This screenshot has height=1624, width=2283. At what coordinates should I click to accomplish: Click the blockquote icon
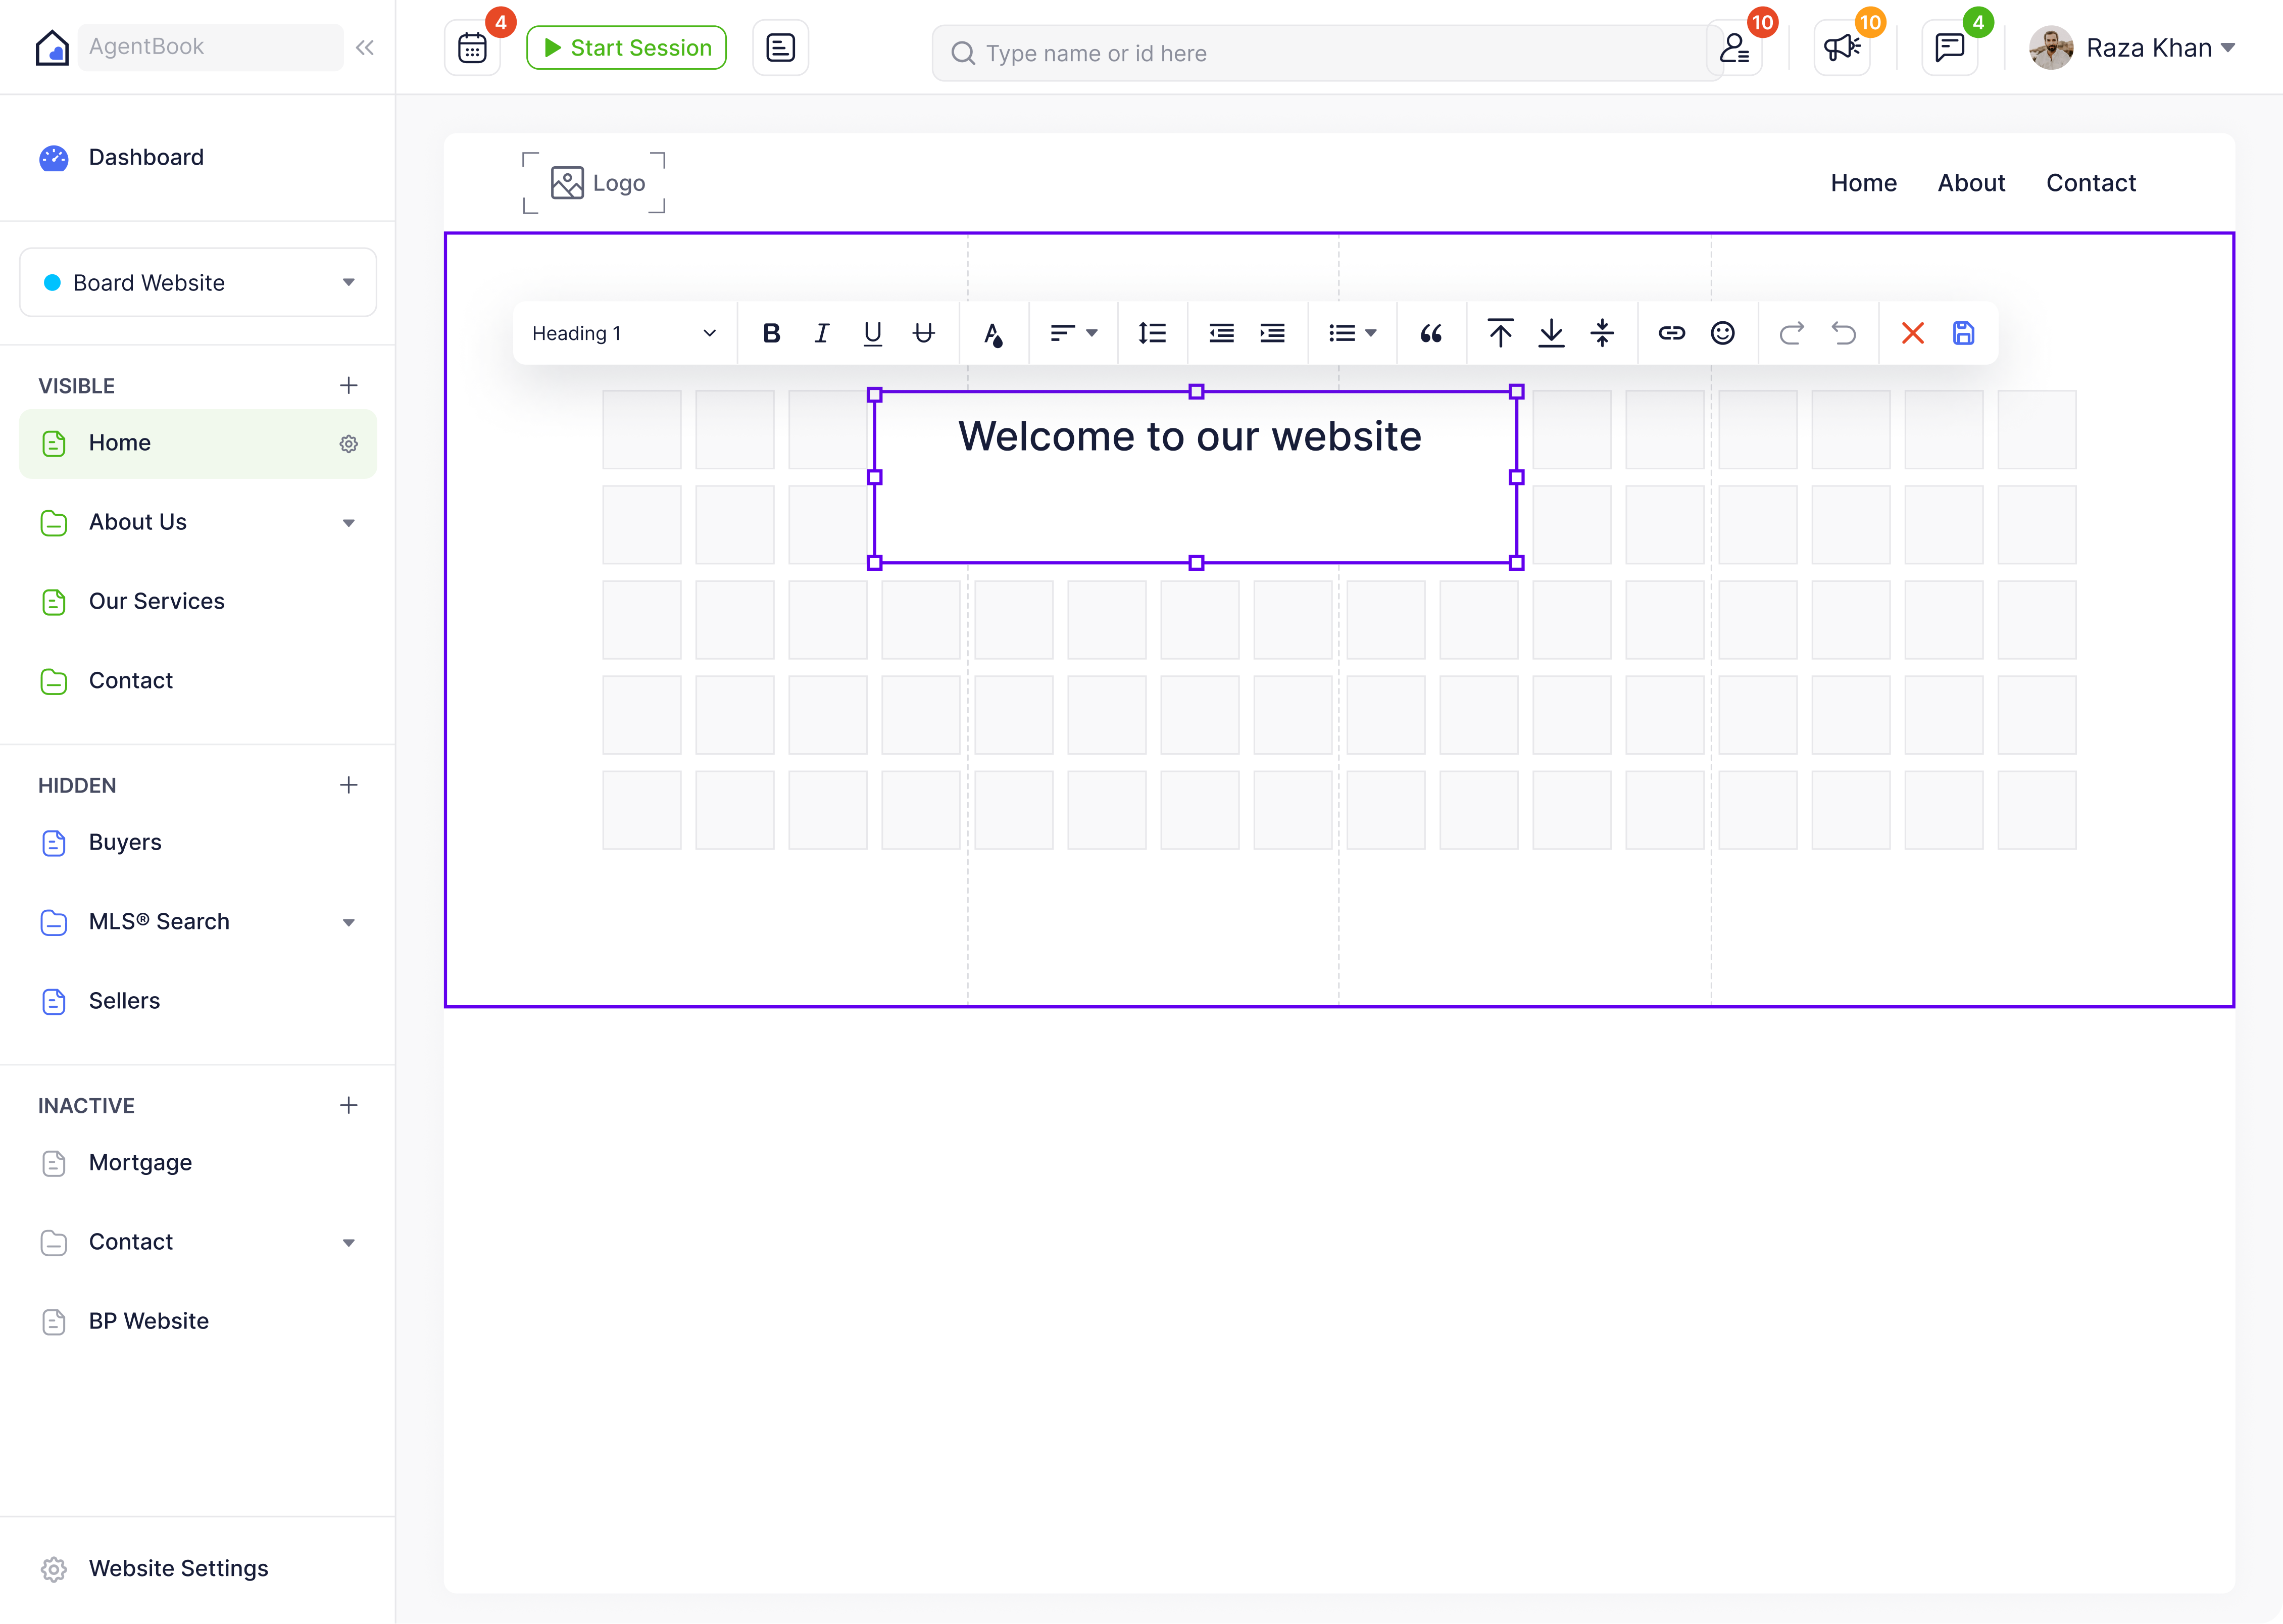[1431, 333]
